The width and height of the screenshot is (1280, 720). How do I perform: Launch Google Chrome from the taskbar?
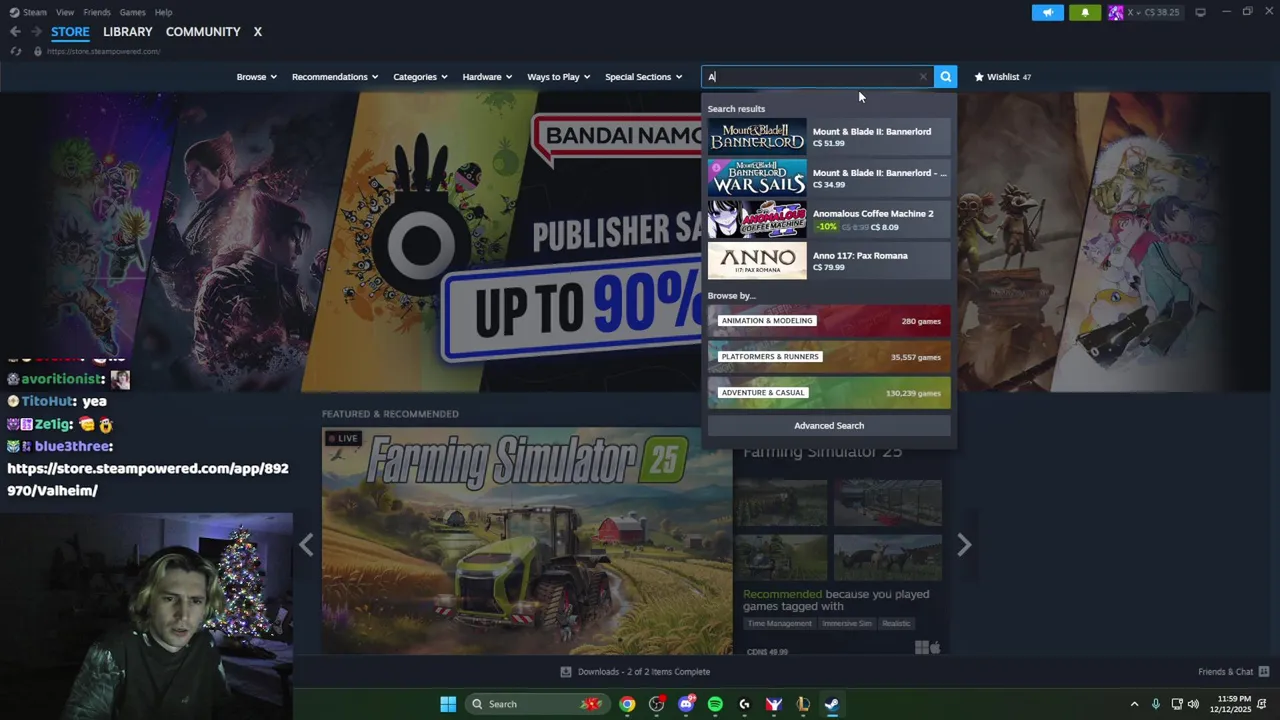click(627, 704)
